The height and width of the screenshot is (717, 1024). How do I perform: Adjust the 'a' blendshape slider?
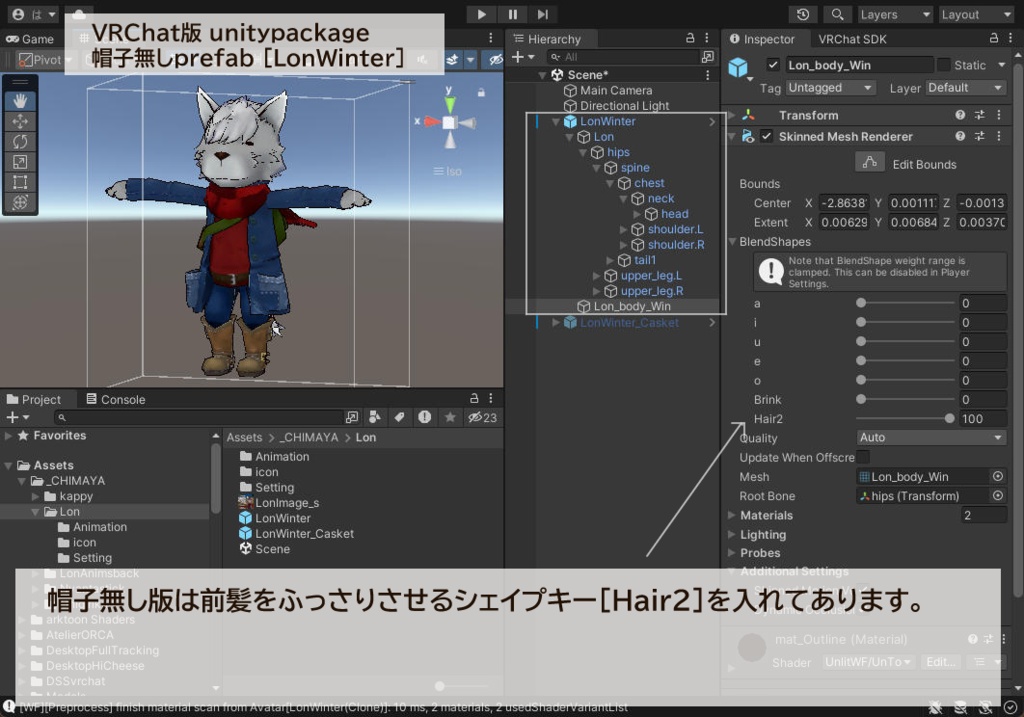(x=905, y=303)
